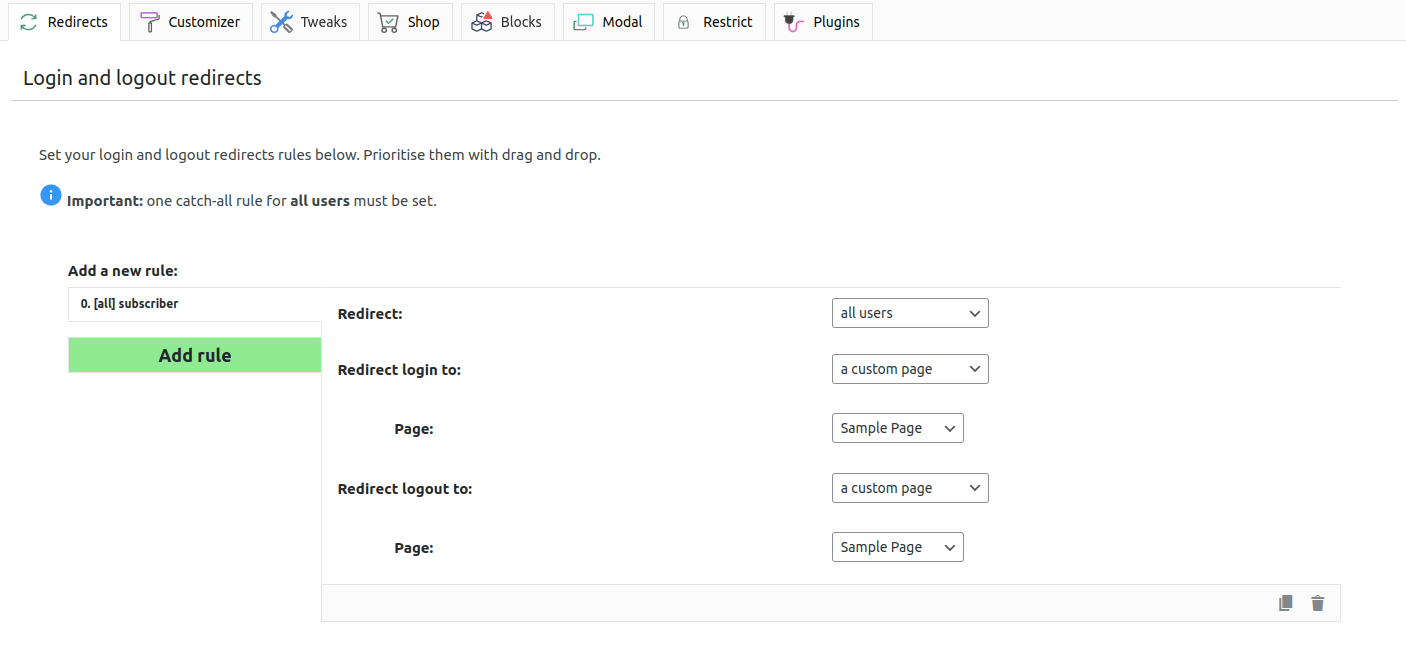
Task: Switch to the Tweaks tab
Action: pos(311,22)
